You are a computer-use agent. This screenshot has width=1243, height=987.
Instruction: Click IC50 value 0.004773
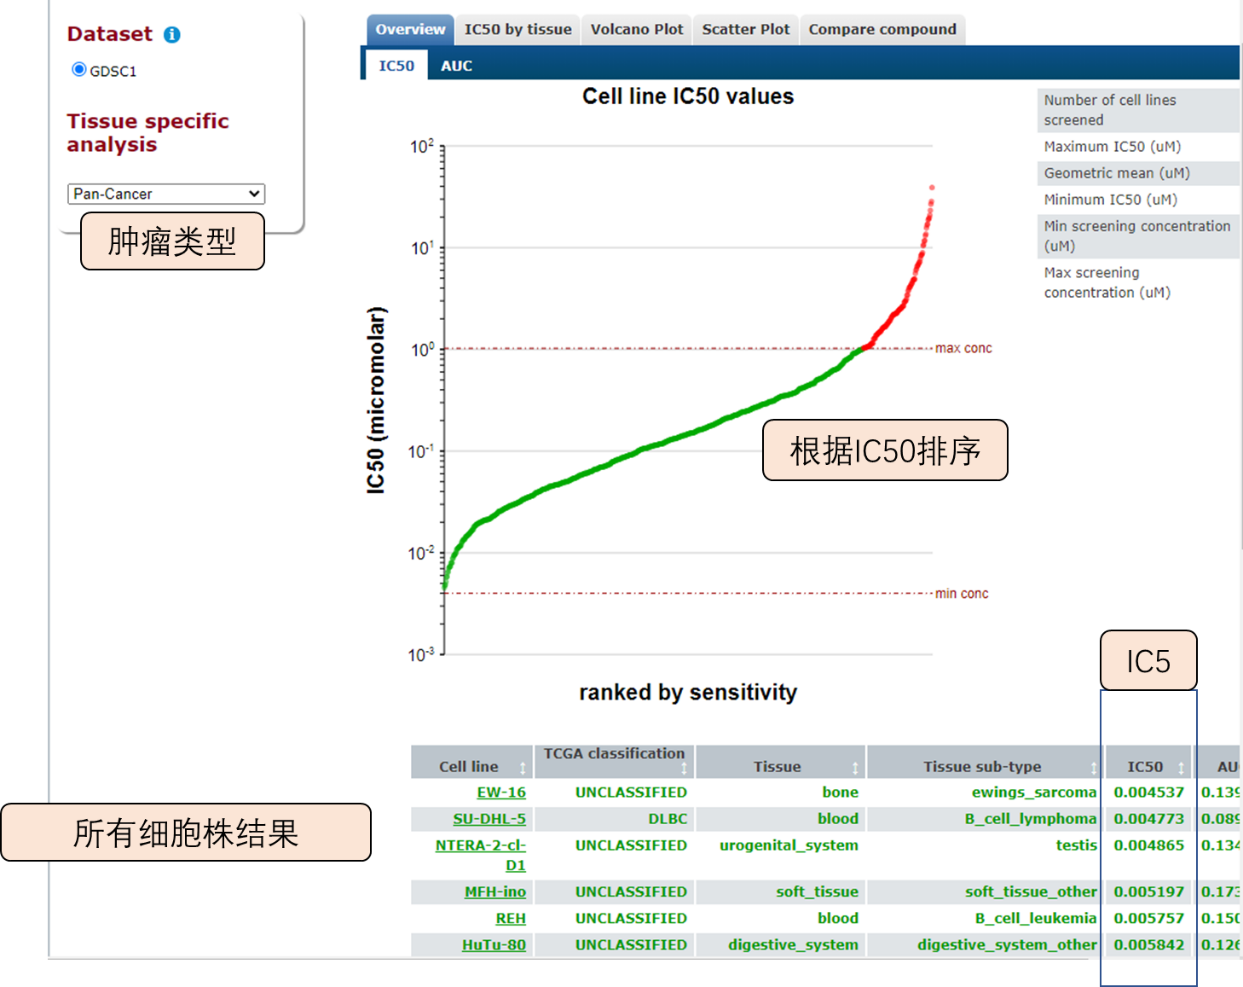coord(1148,818)
